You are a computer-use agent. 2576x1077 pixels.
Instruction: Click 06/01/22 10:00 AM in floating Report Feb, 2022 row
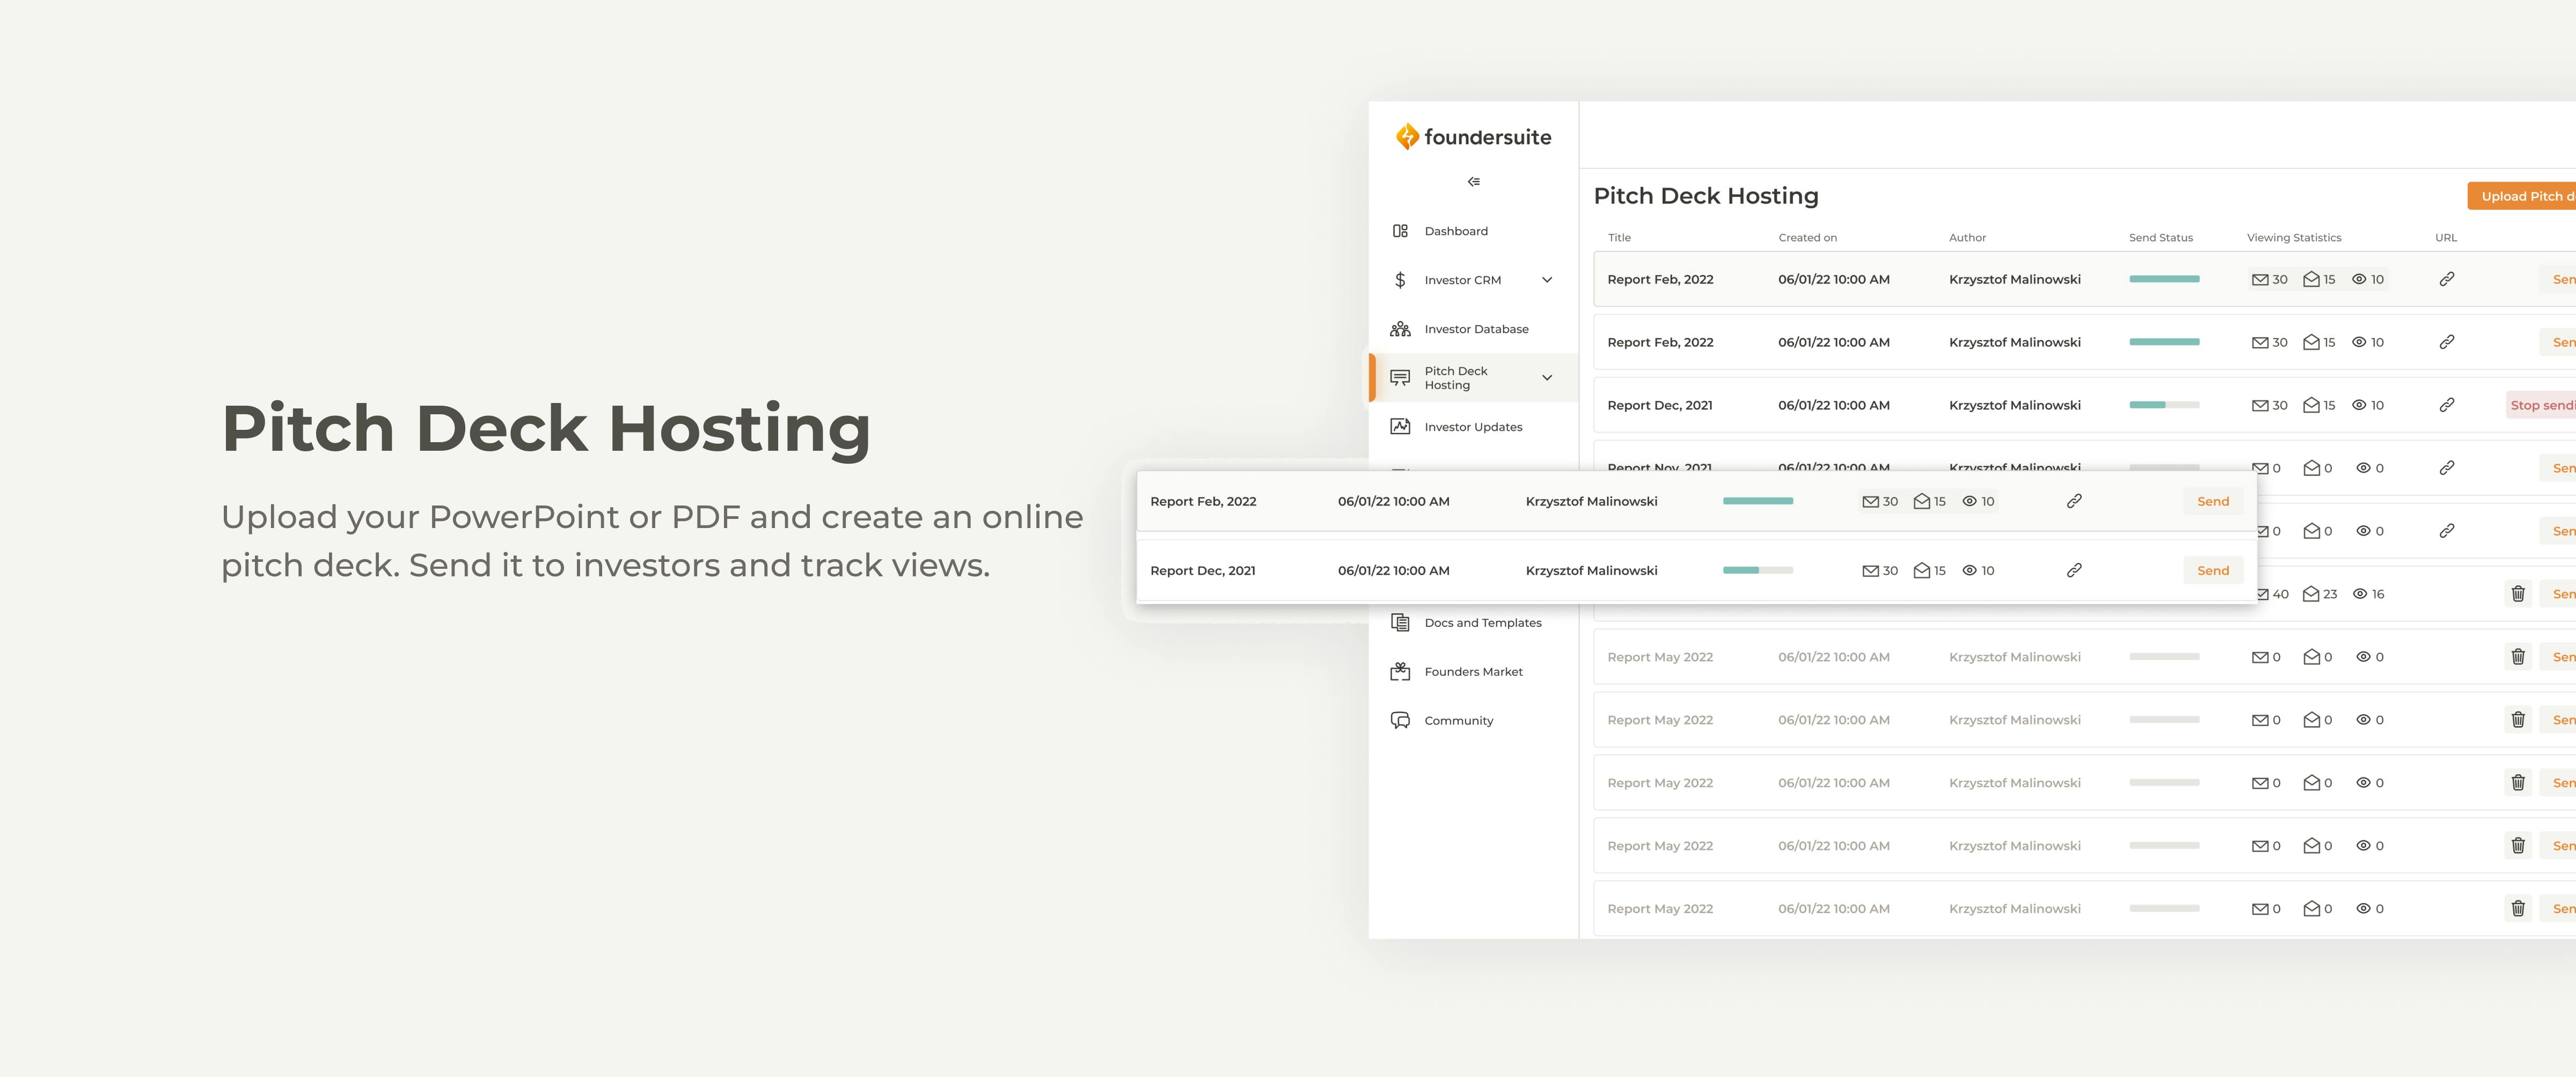click(x=1393, y=502)
